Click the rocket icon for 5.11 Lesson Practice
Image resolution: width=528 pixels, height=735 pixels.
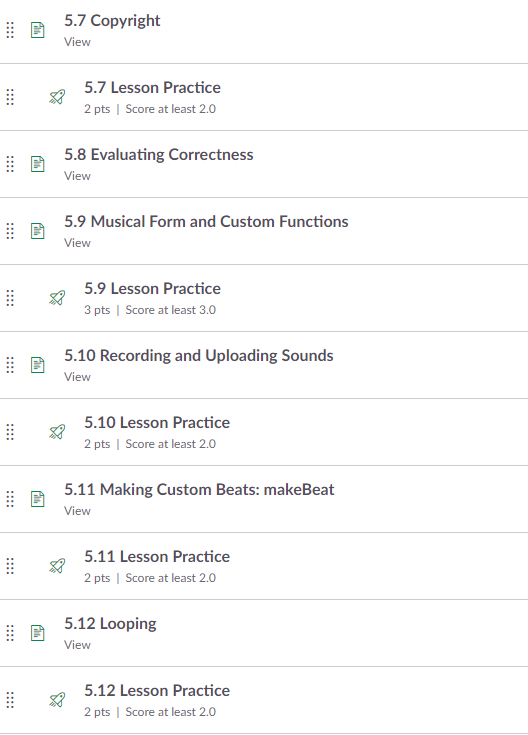click(x=57, y=566)
